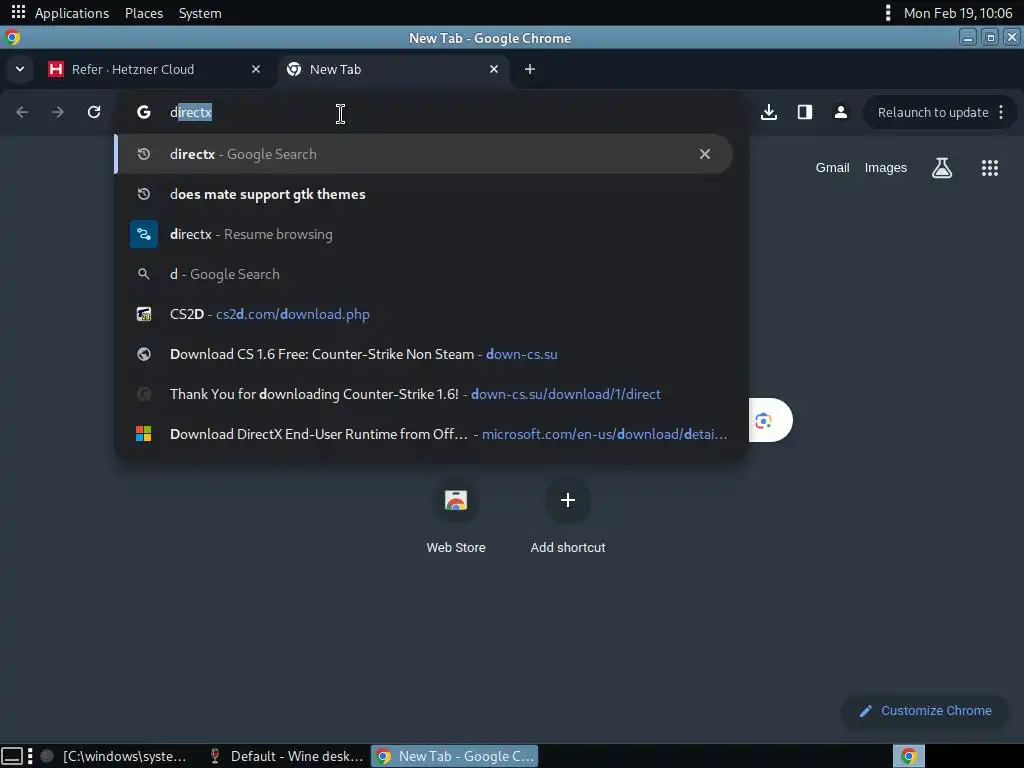
Task: Click the show desktop icon in taskbar
Action: (12, 756)
